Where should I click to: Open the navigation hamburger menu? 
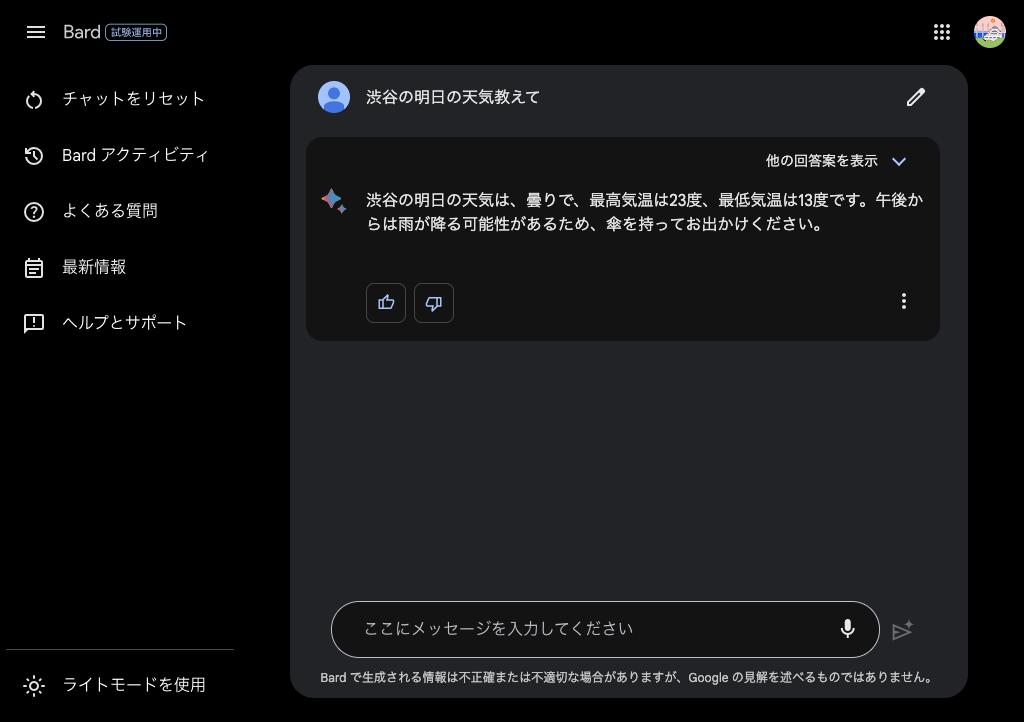pos(36,32)
